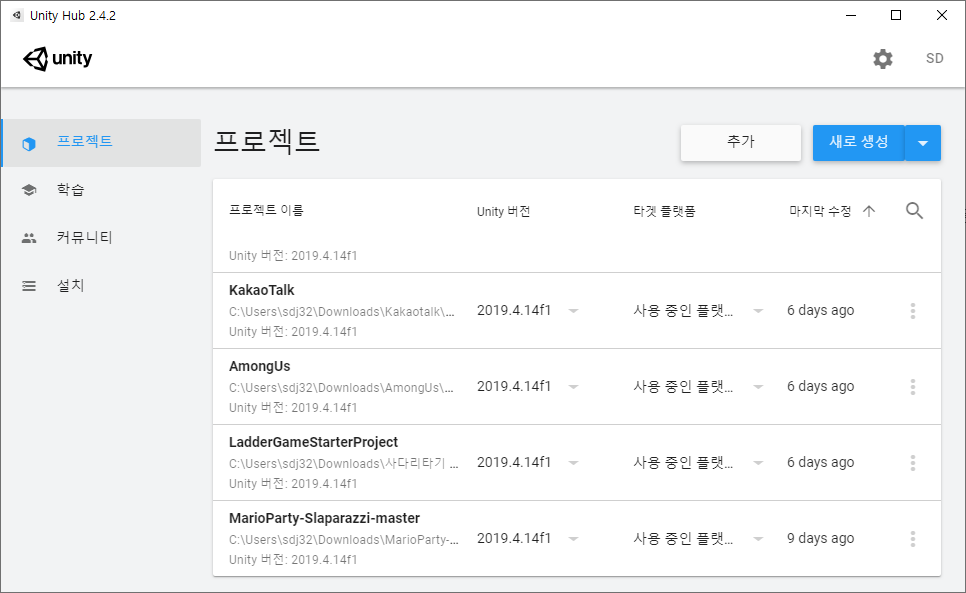Open the KakaoTalk project

coord(262,290)
